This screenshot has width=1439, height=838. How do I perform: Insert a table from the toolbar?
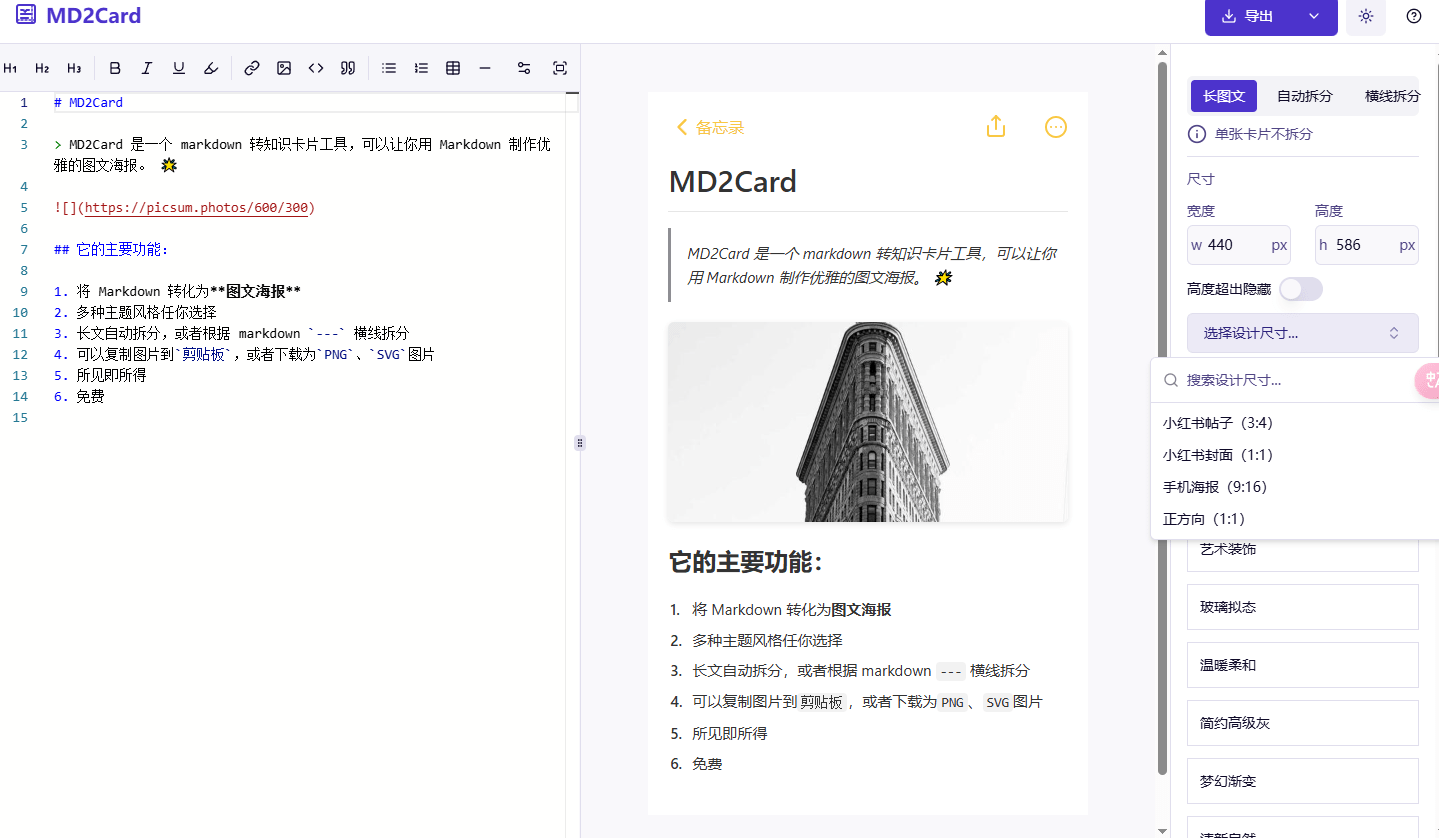(x=453, y=68)
